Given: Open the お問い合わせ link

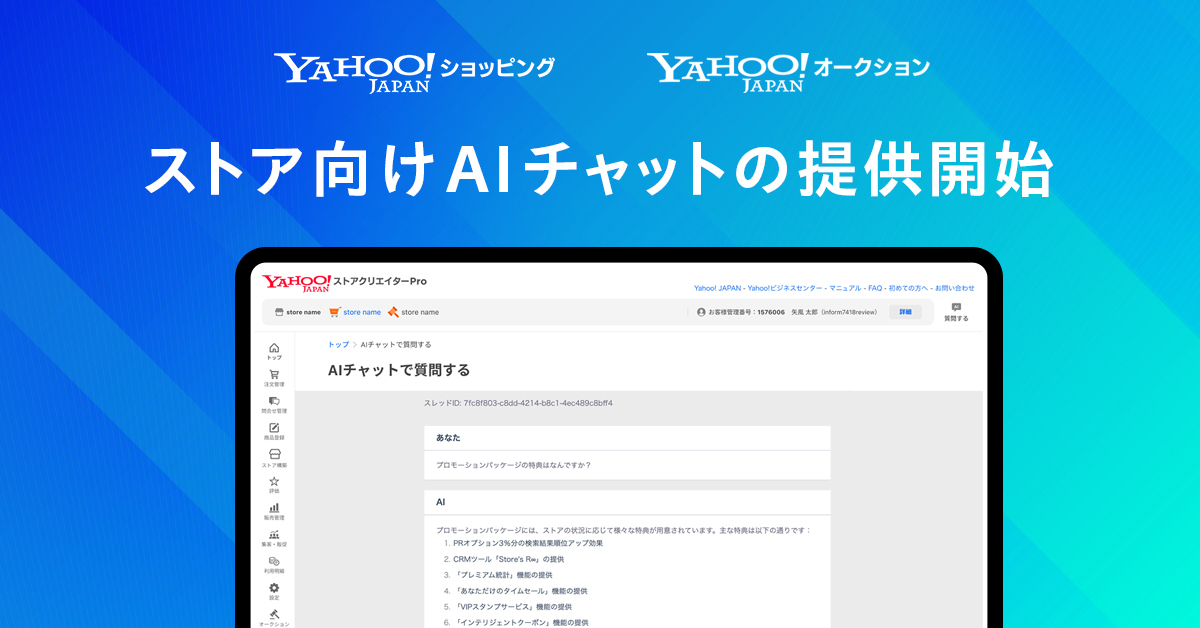Looking at the screenshot, I should click(x=955, y=288).
